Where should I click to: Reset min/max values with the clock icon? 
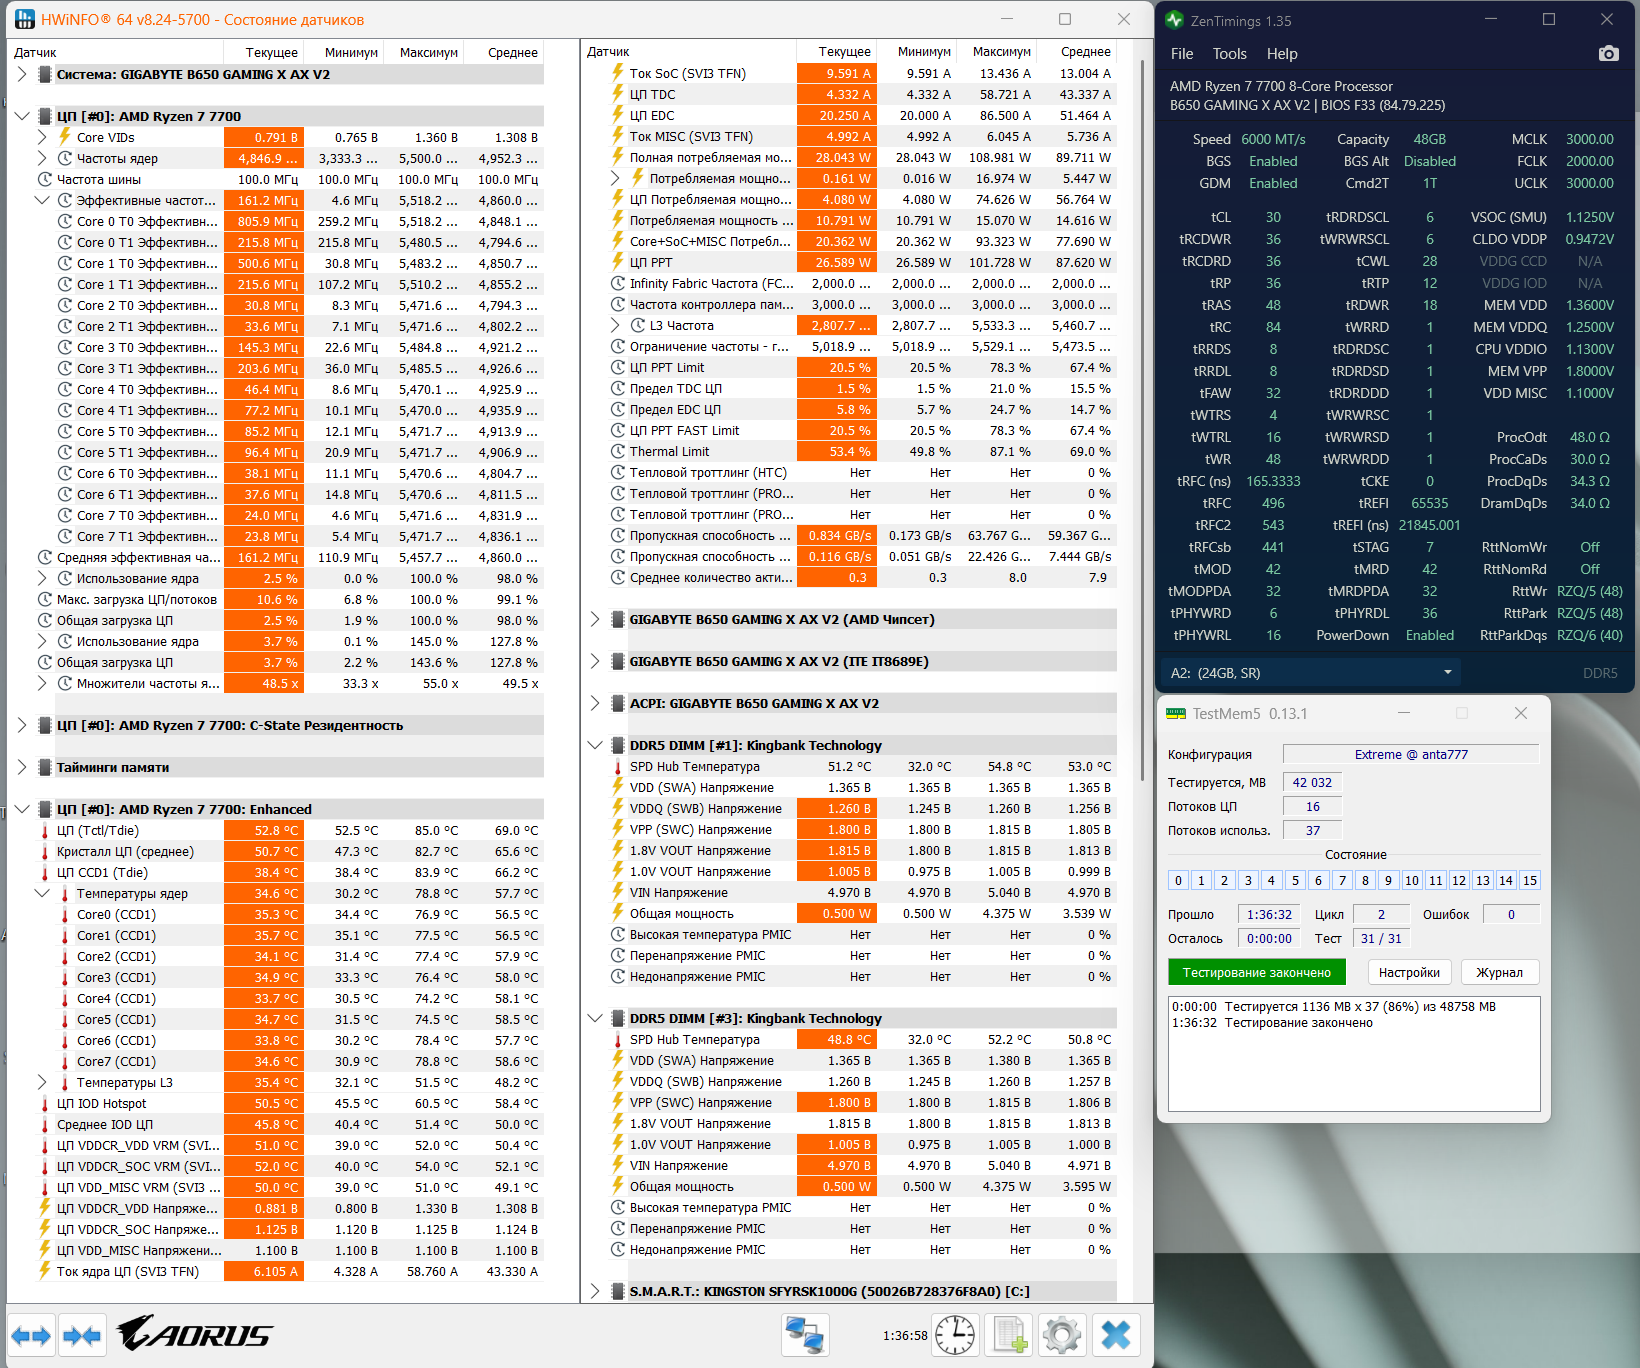(955, 1335)
